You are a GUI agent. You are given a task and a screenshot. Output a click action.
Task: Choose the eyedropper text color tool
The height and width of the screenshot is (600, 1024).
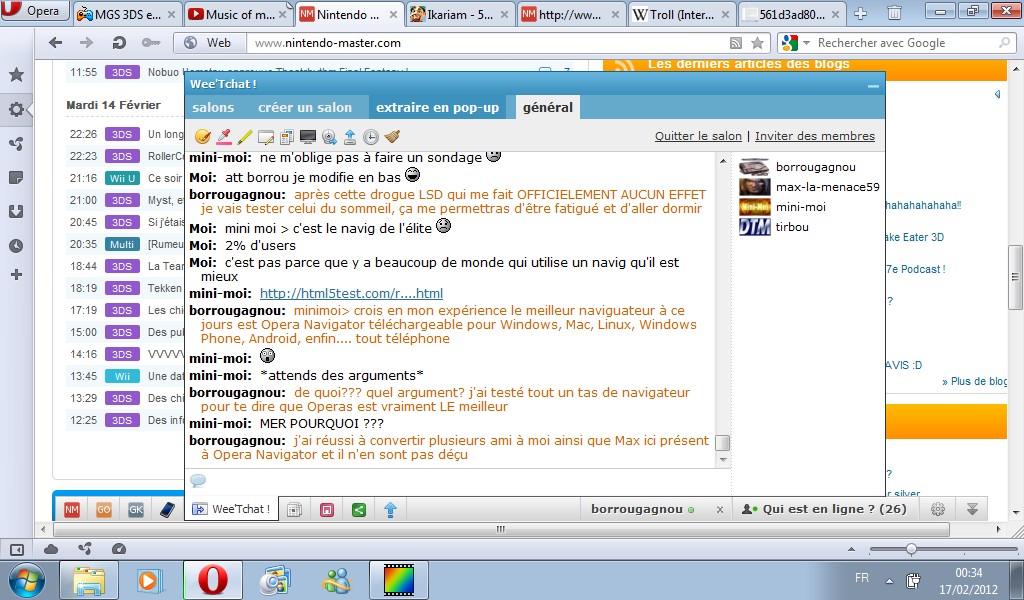click(224, 136)
